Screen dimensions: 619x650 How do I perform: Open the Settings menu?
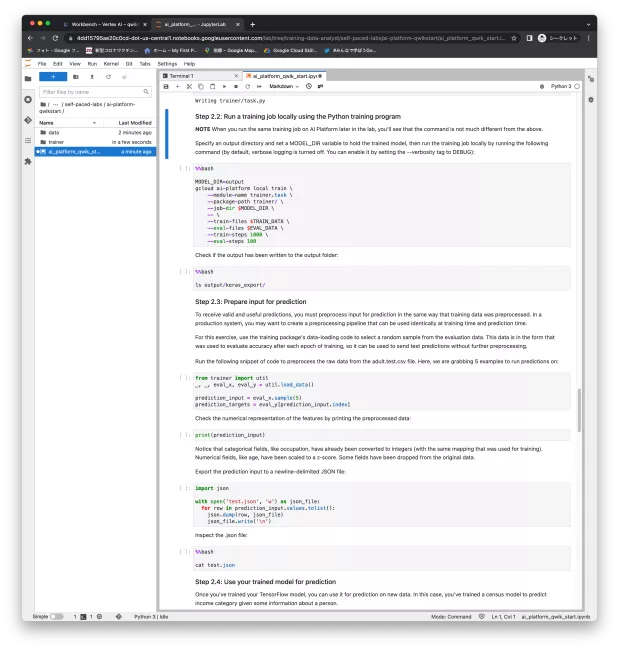(x=167, y=63)
